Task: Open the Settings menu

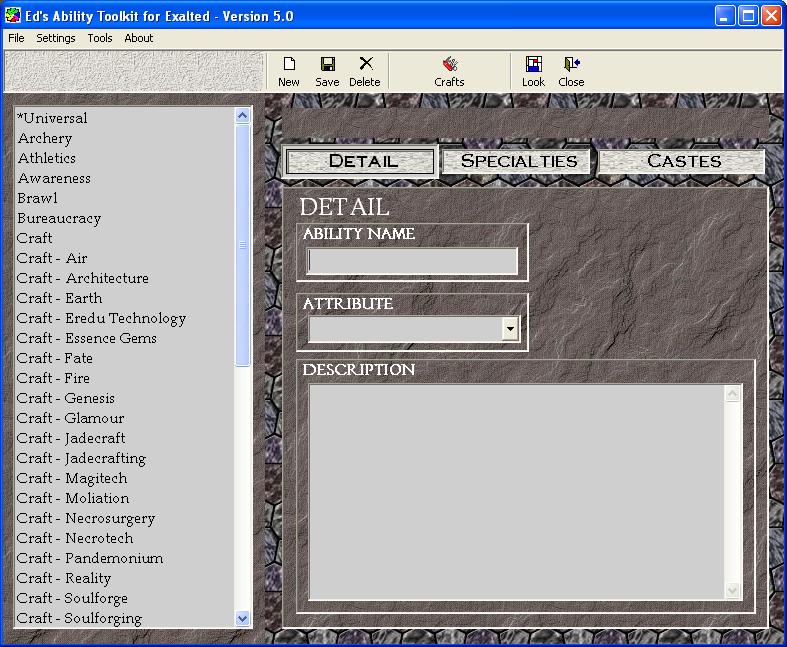Action: click(x=56, y=38)
